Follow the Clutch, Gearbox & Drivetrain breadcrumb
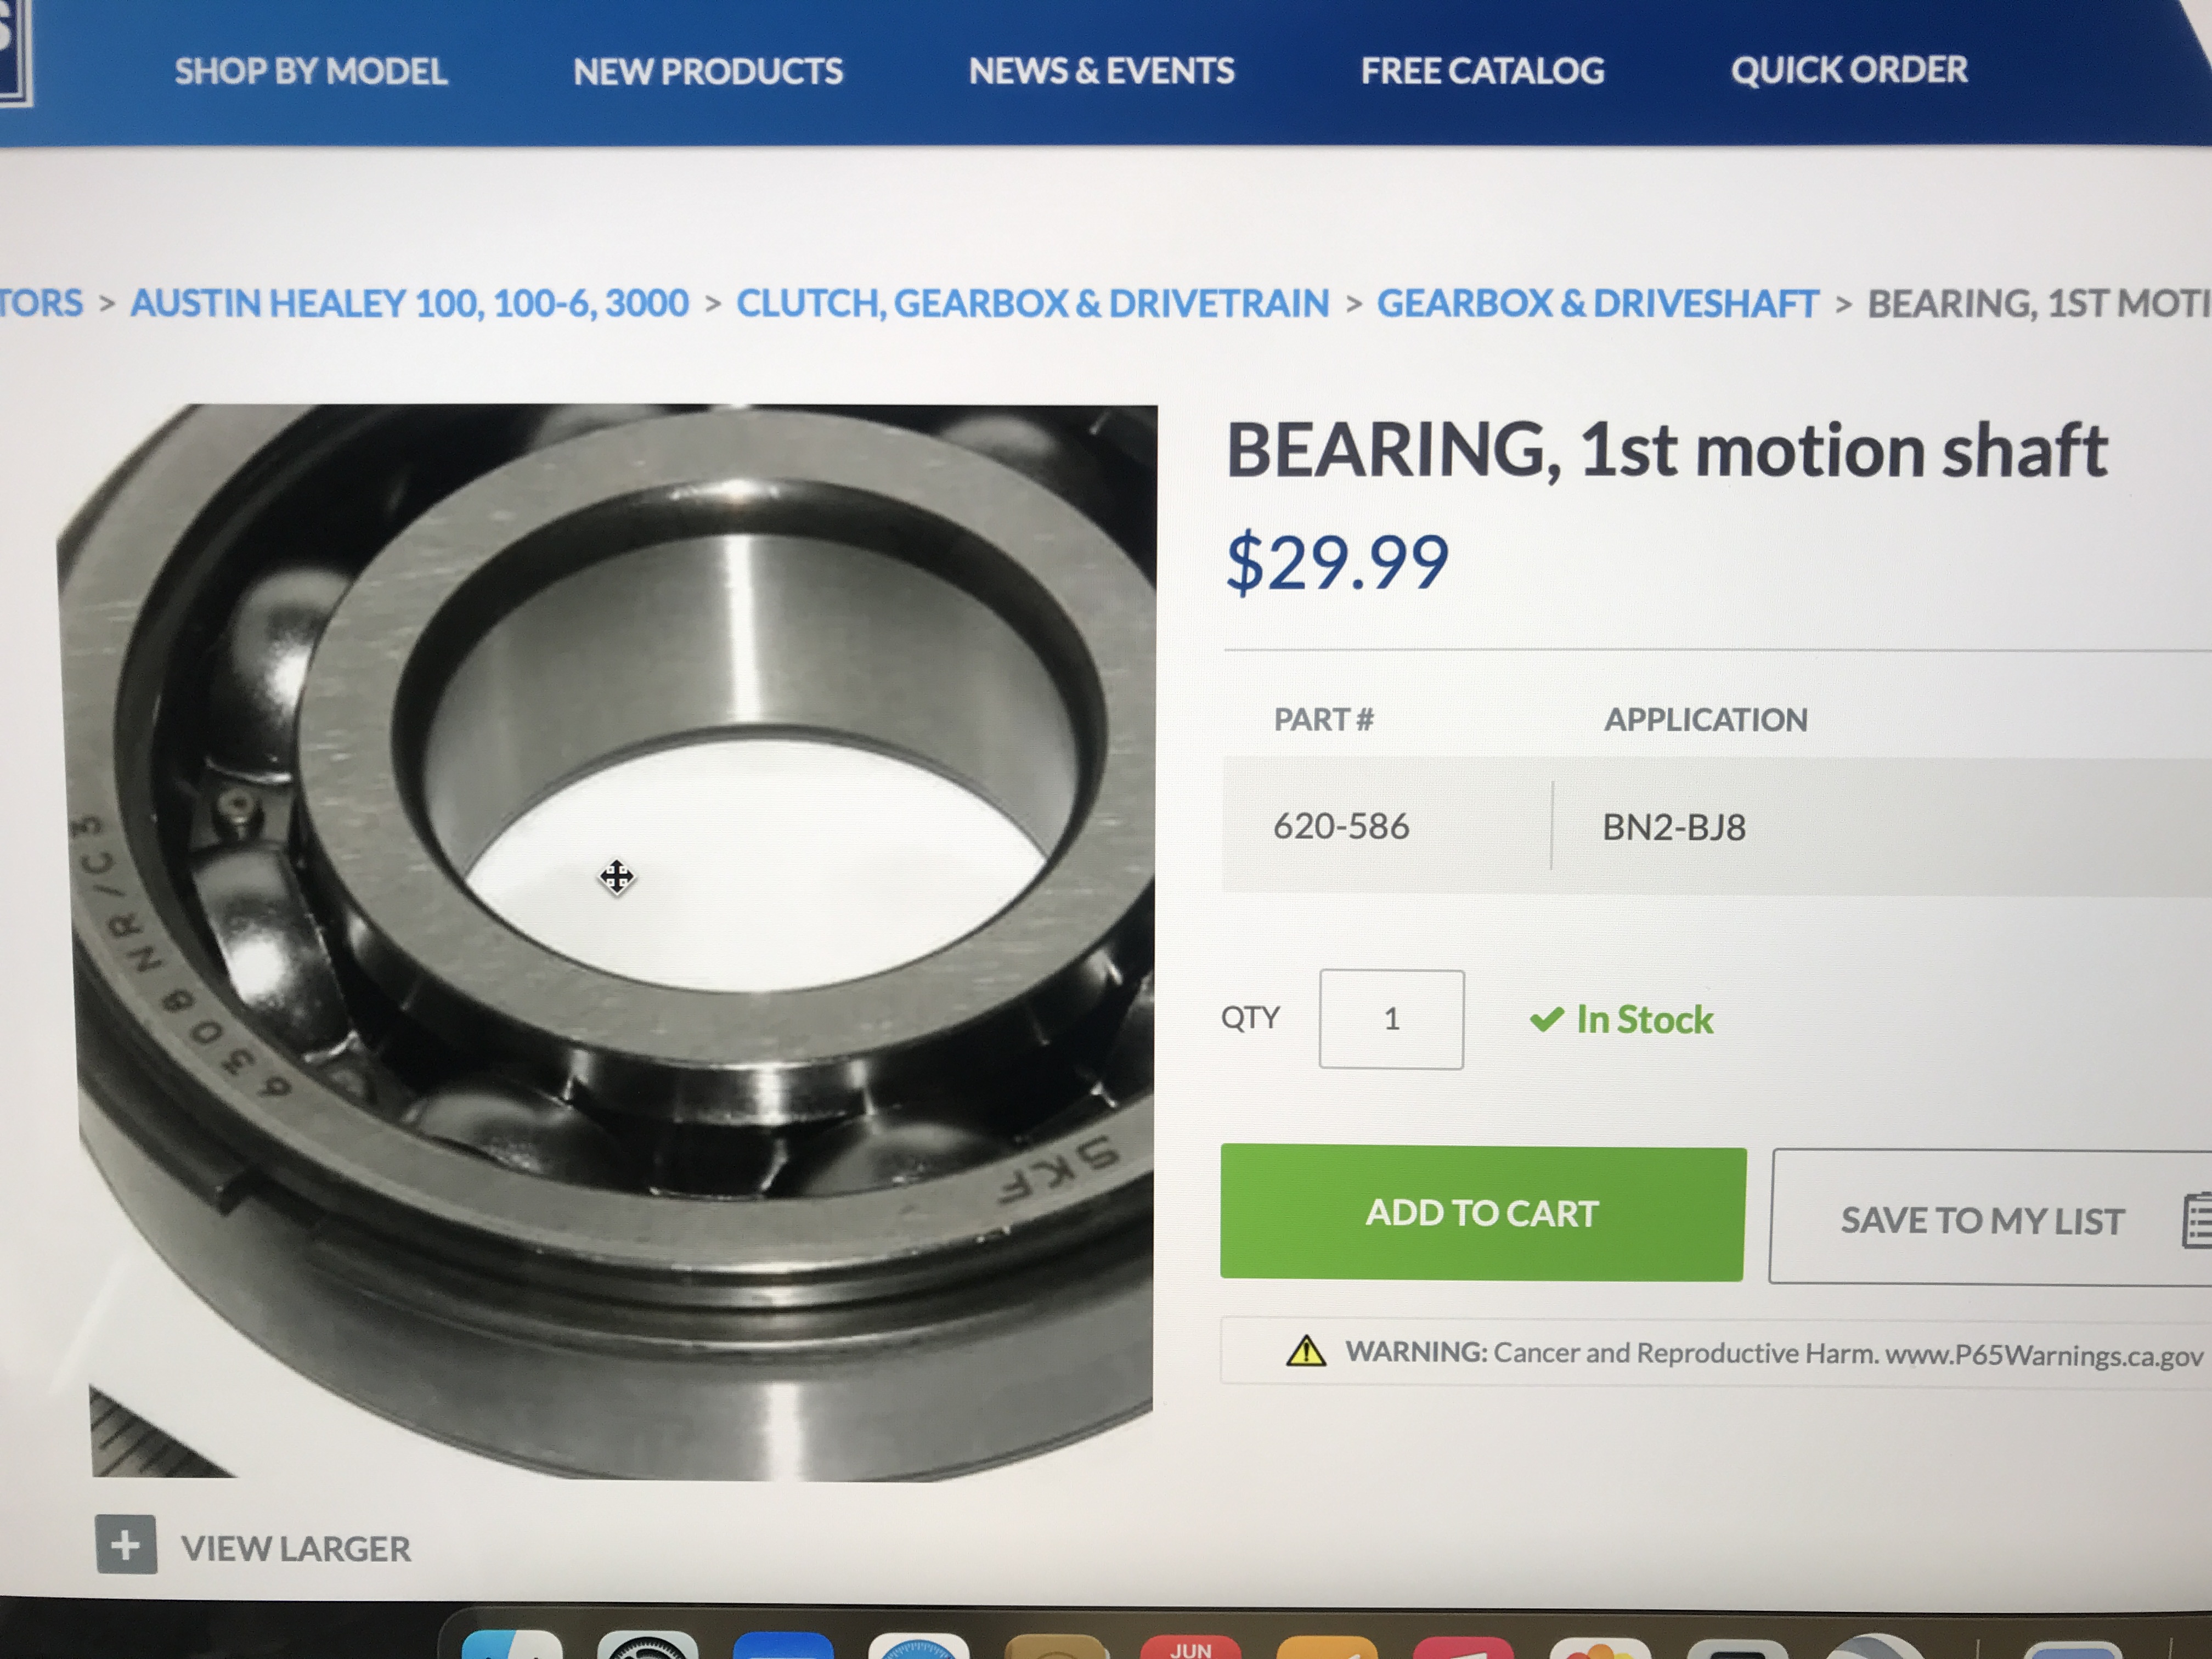 click(x=1032, y=303)
